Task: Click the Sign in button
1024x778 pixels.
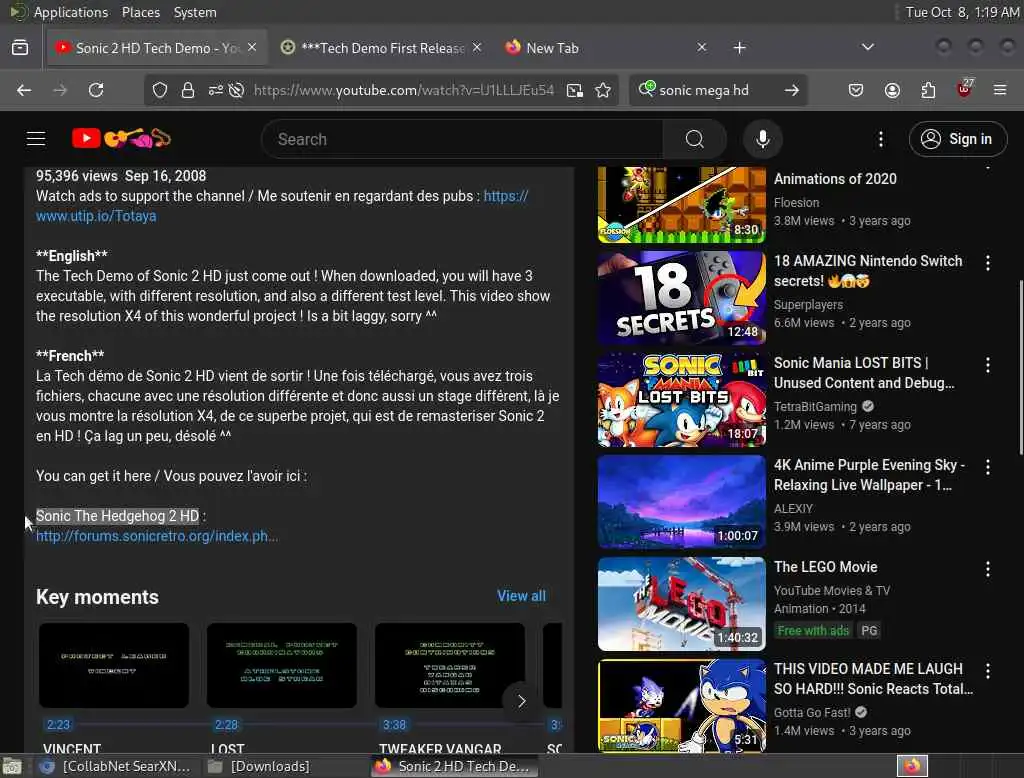Action: tap(957, 138)
